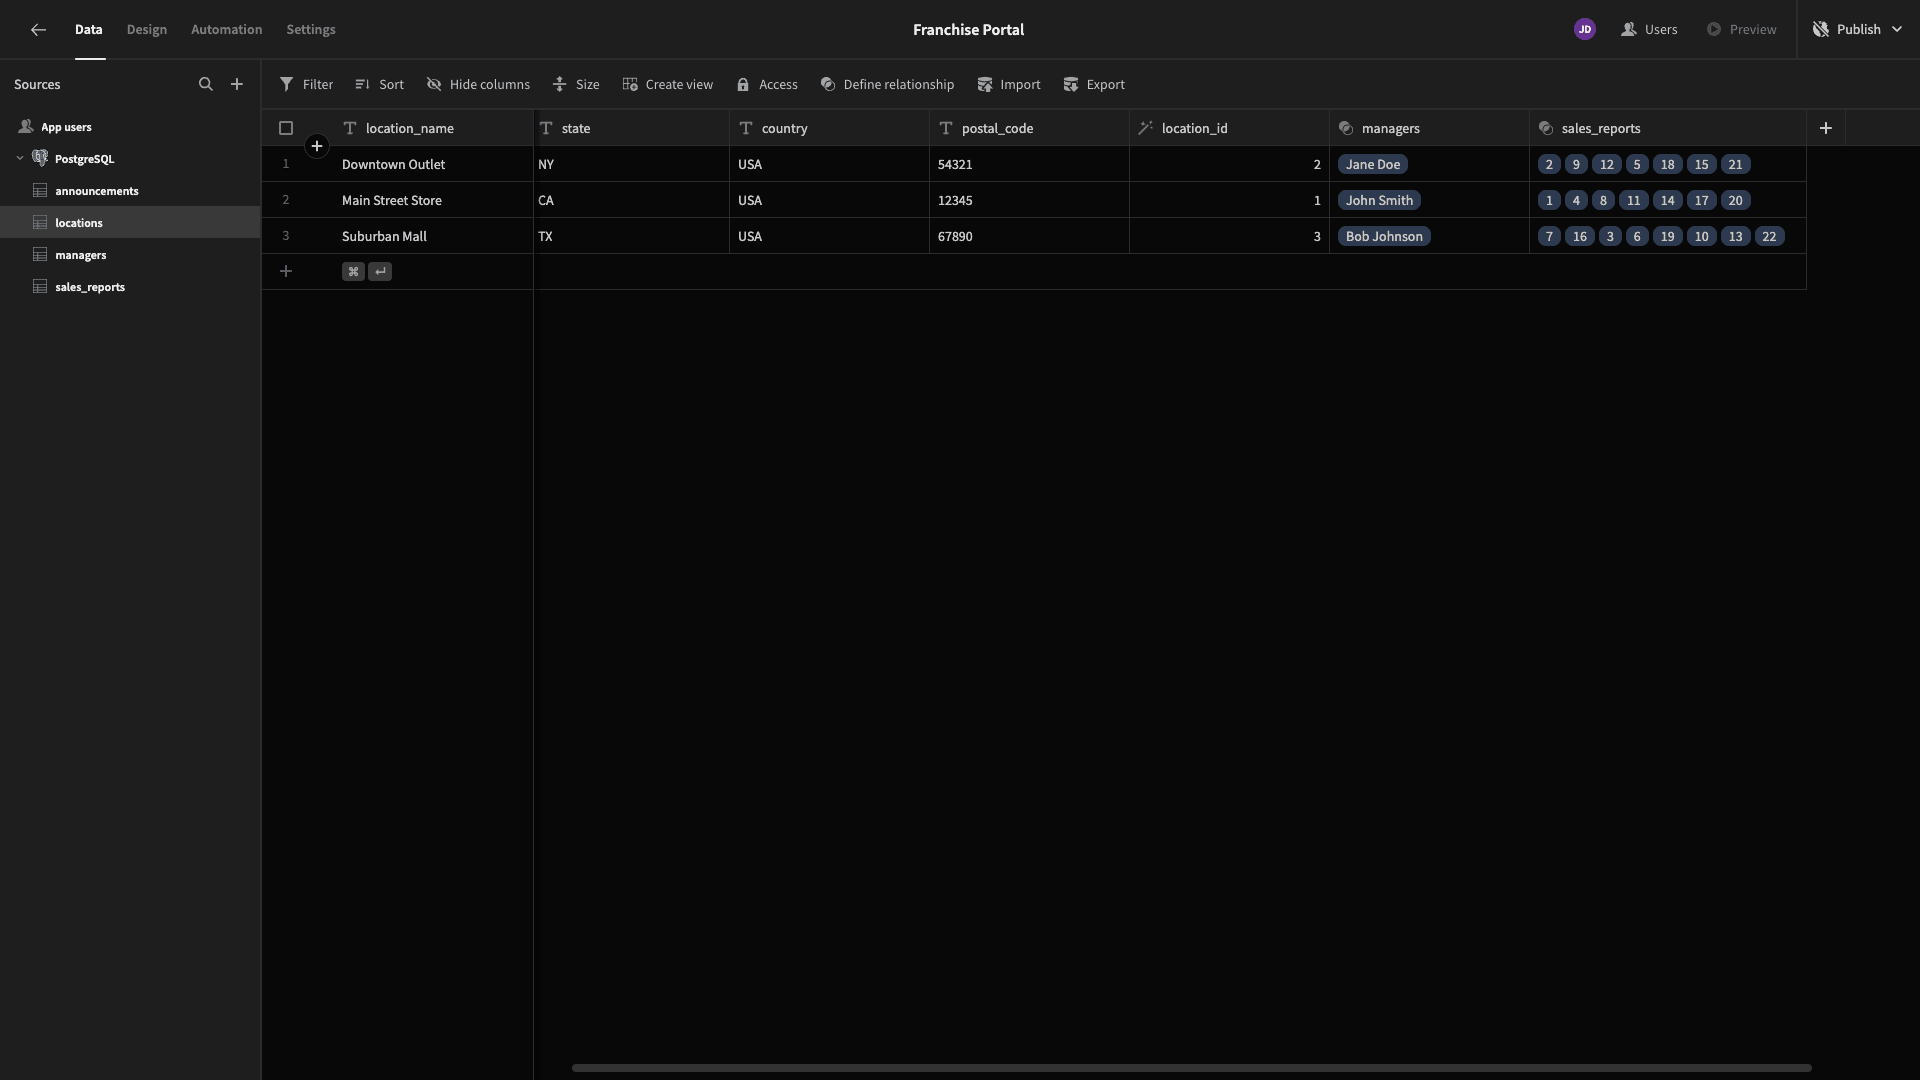Click the managers table icon

click(40, 255)
